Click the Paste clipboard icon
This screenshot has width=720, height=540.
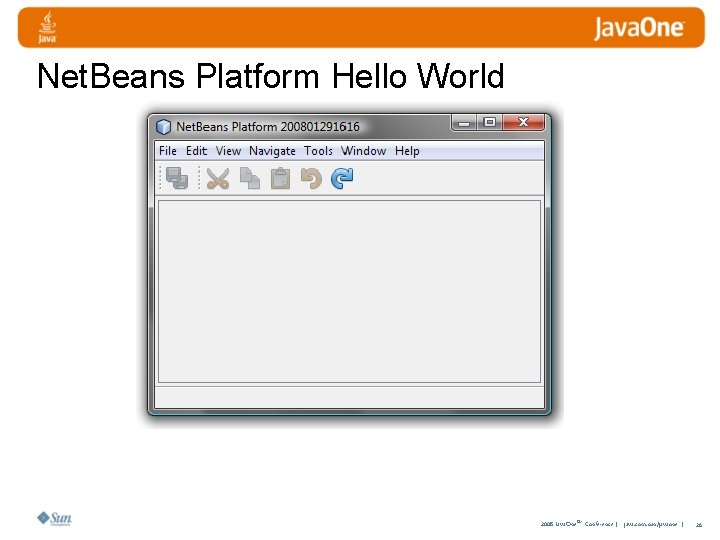(x=280, y=179)
